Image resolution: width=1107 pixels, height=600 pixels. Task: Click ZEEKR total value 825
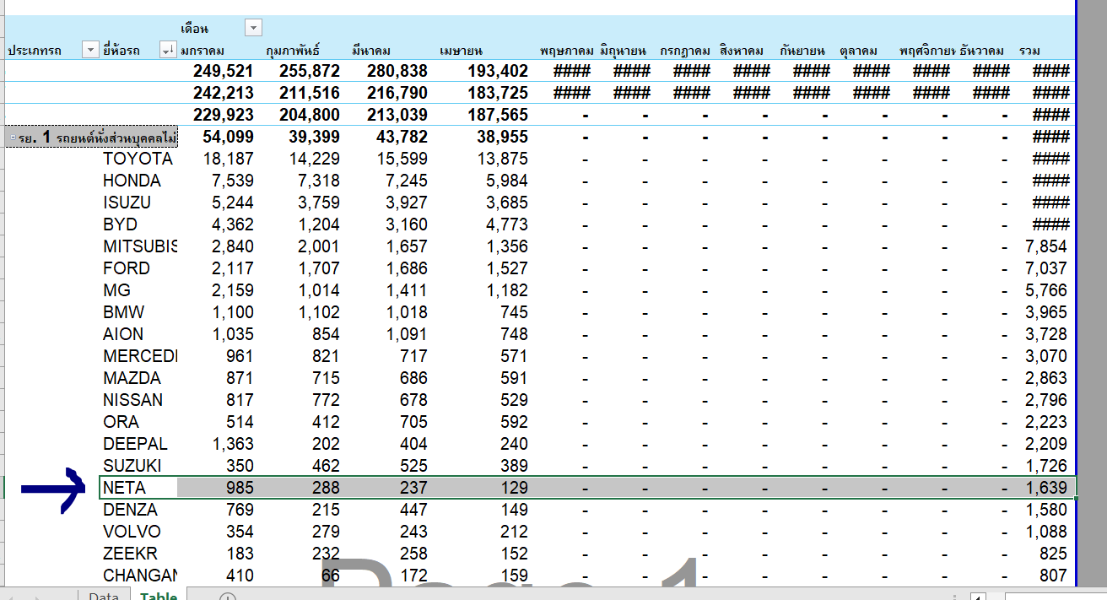pyautogui.click(x=1053, y=553)
